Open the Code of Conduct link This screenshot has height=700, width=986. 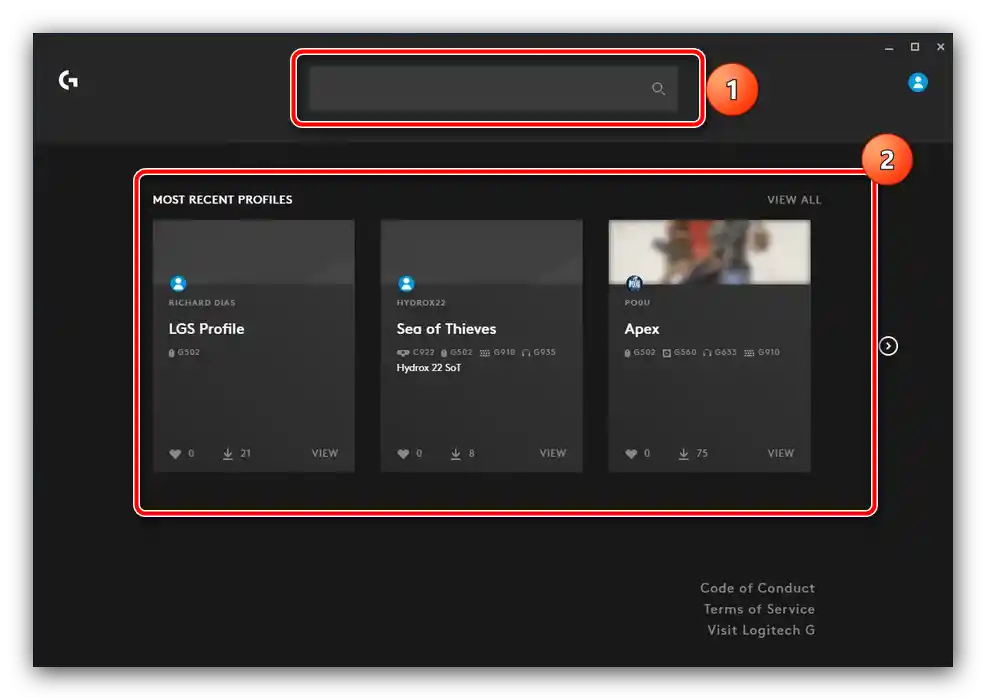point(757,588)
